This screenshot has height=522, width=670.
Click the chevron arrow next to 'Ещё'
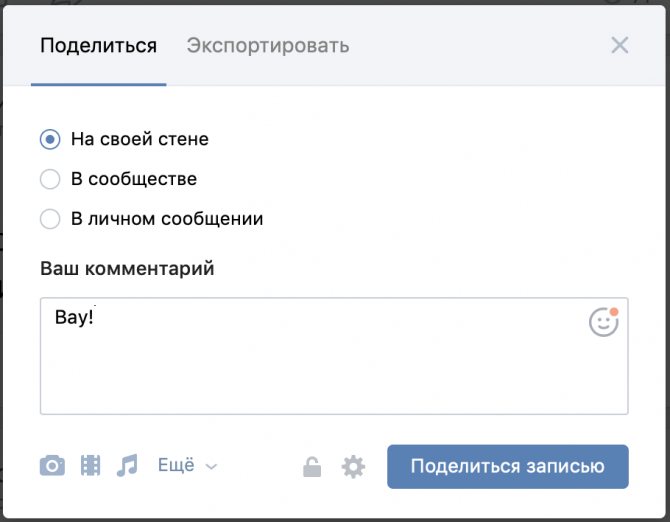(x=212, y=466)
